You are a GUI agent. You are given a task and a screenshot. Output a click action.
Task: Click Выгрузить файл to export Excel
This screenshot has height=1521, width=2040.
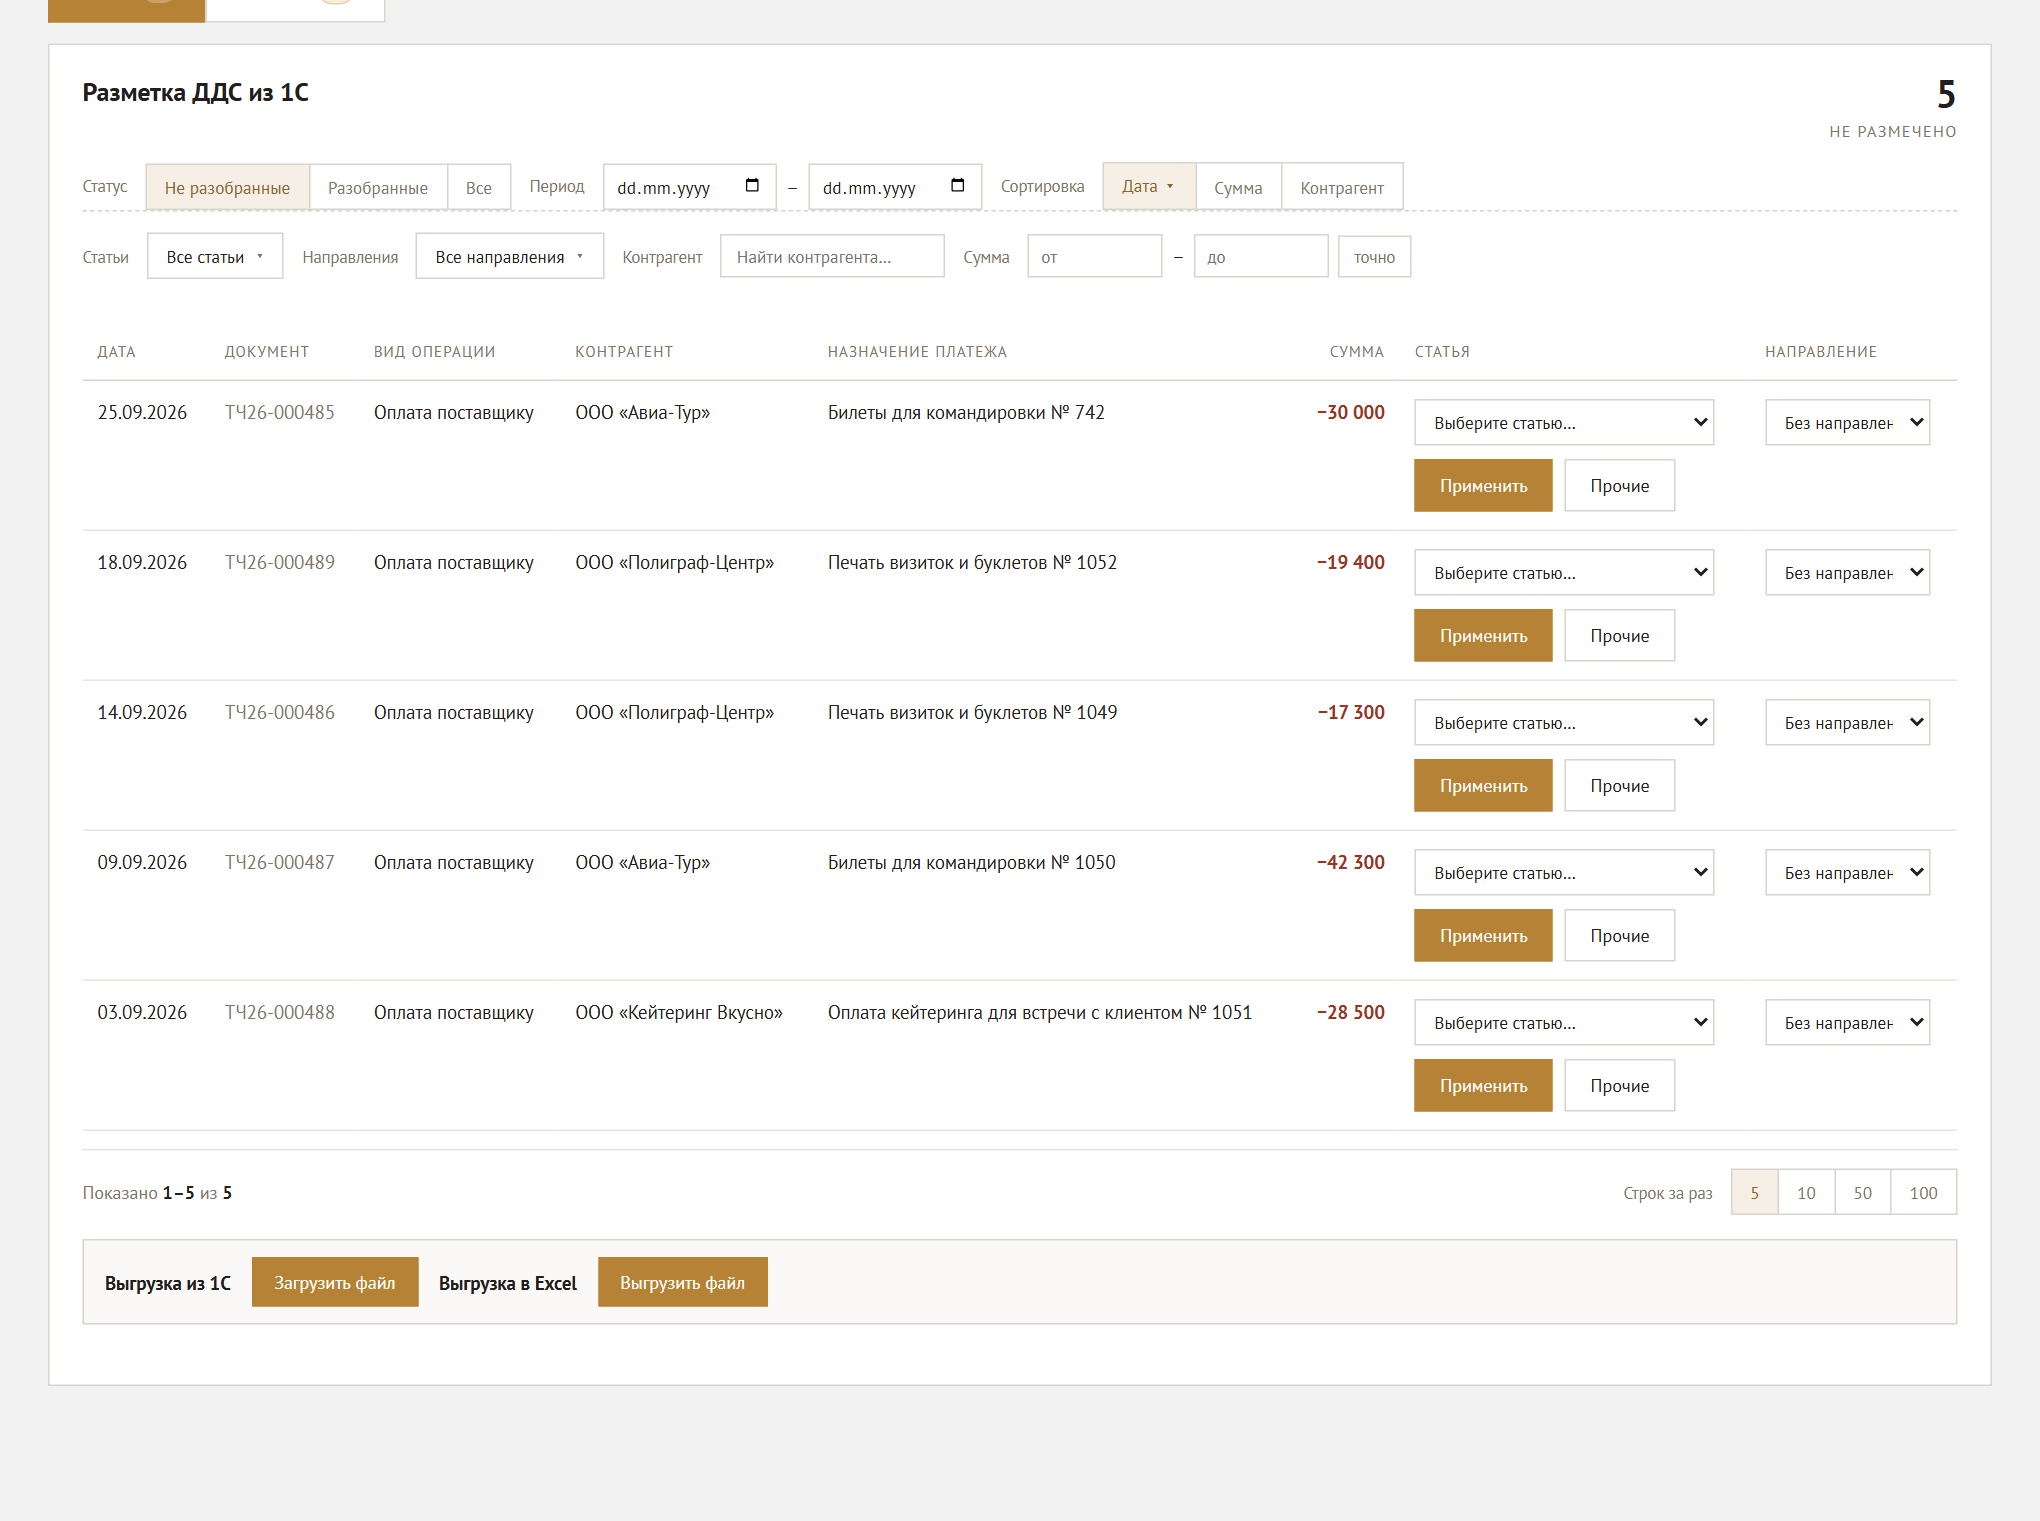pyautogui.click(x=683, y=1283)
